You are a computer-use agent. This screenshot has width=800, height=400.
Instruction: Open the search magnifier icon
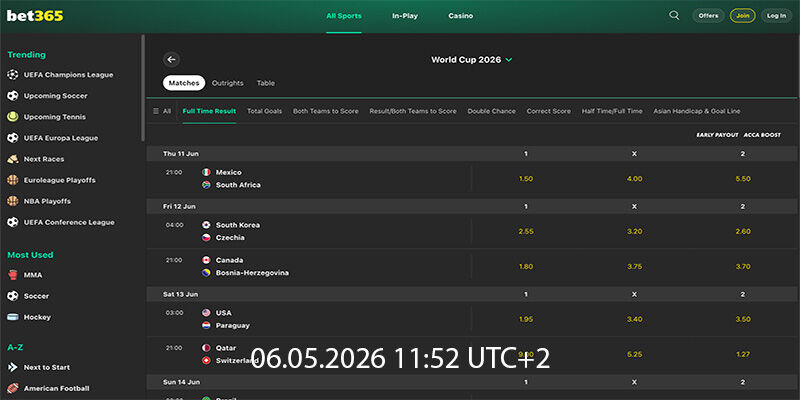point(674,15)
